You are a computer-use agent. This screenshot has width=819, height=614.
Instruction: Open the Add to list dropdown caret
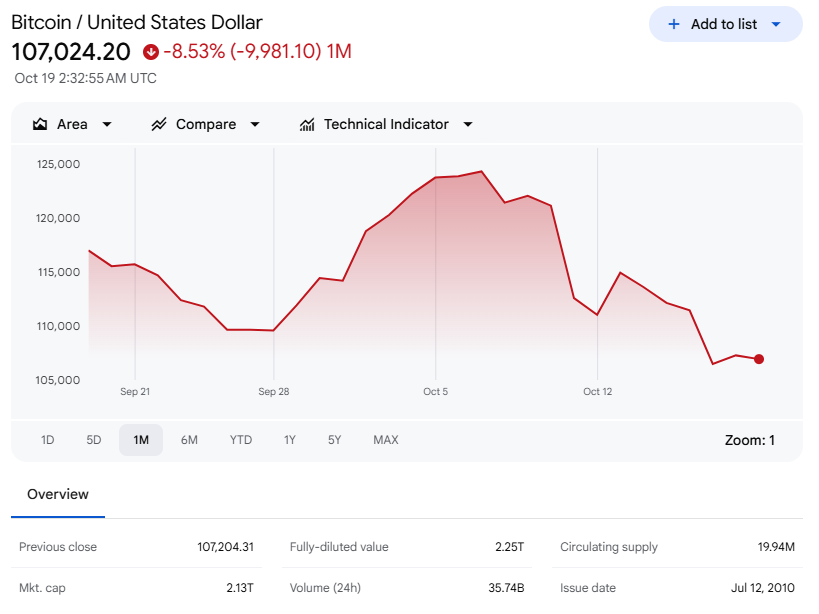click(776, 24)
